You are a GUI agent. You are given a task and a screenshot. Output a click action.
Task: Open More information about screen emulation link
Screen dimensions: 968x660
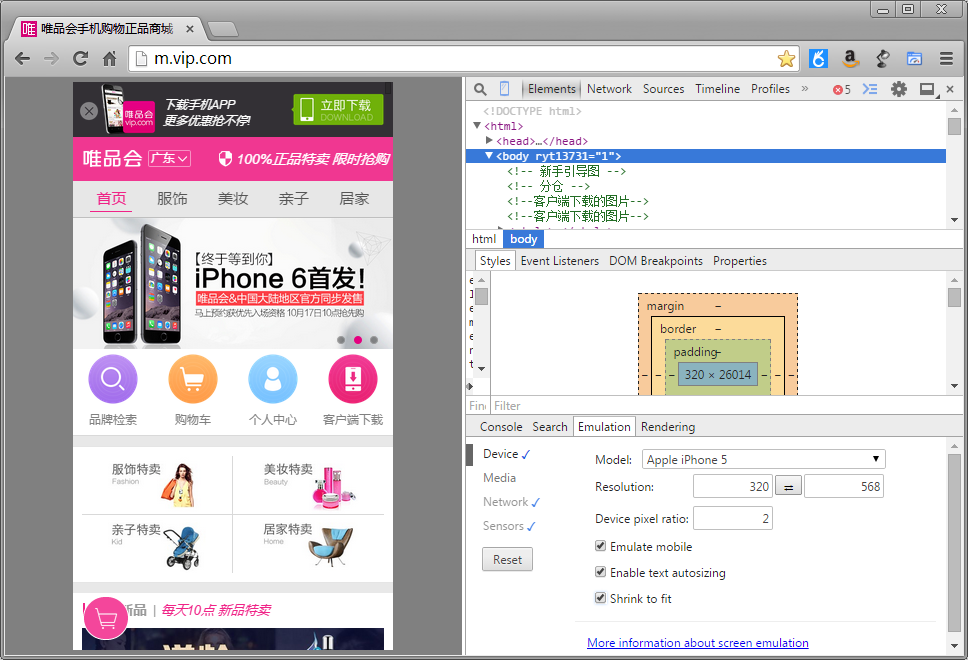click(698, 643)
